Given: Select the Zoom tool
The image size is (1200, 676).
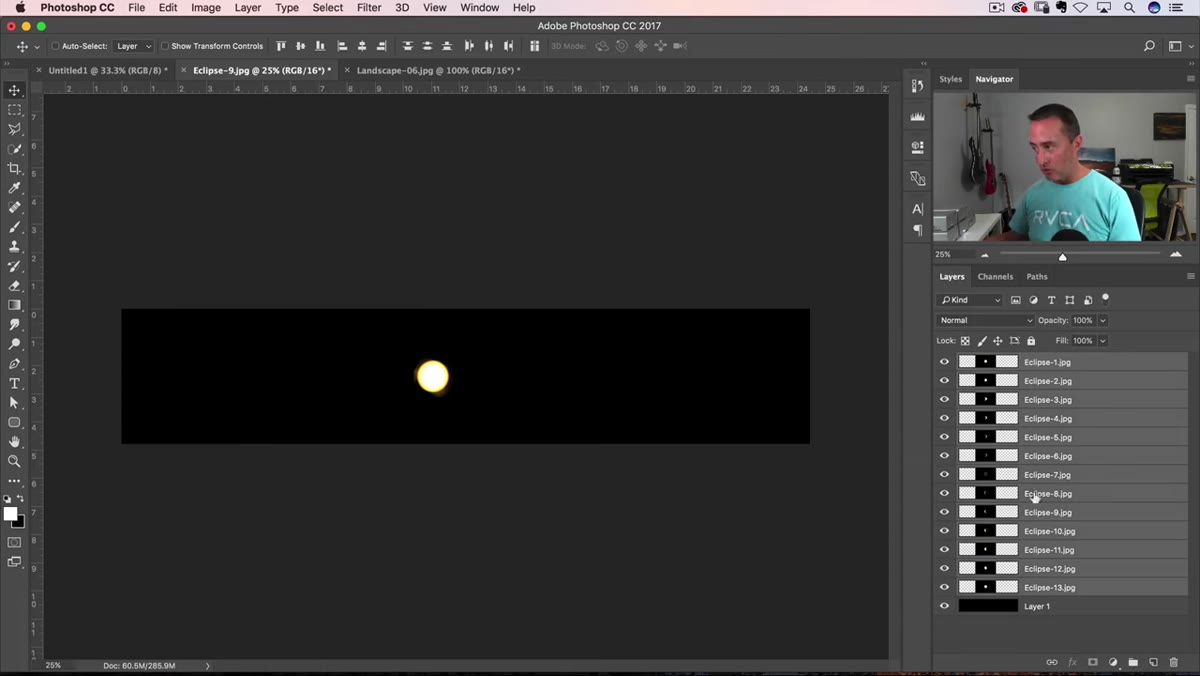Looking at the screenshot, I should click(14, 461).
